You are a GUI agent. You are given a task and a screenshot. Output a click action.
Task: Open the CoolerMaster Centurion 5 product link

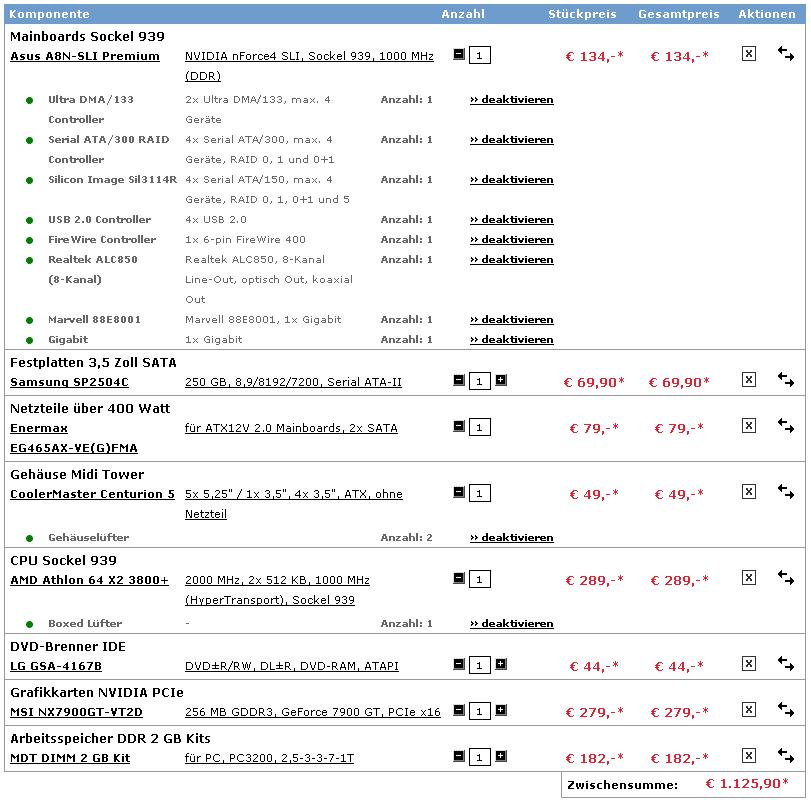click(93, 494)
